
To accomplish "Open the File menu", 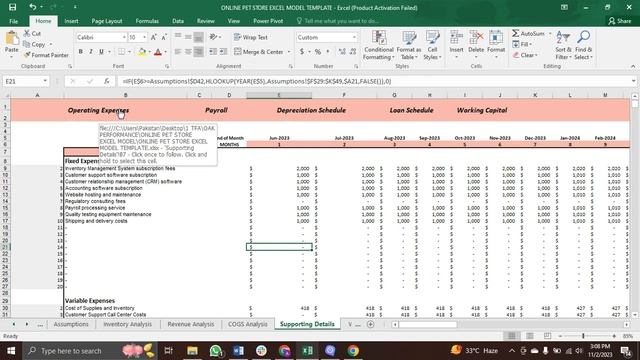I will pyautogui.click(x=13, y=21).
